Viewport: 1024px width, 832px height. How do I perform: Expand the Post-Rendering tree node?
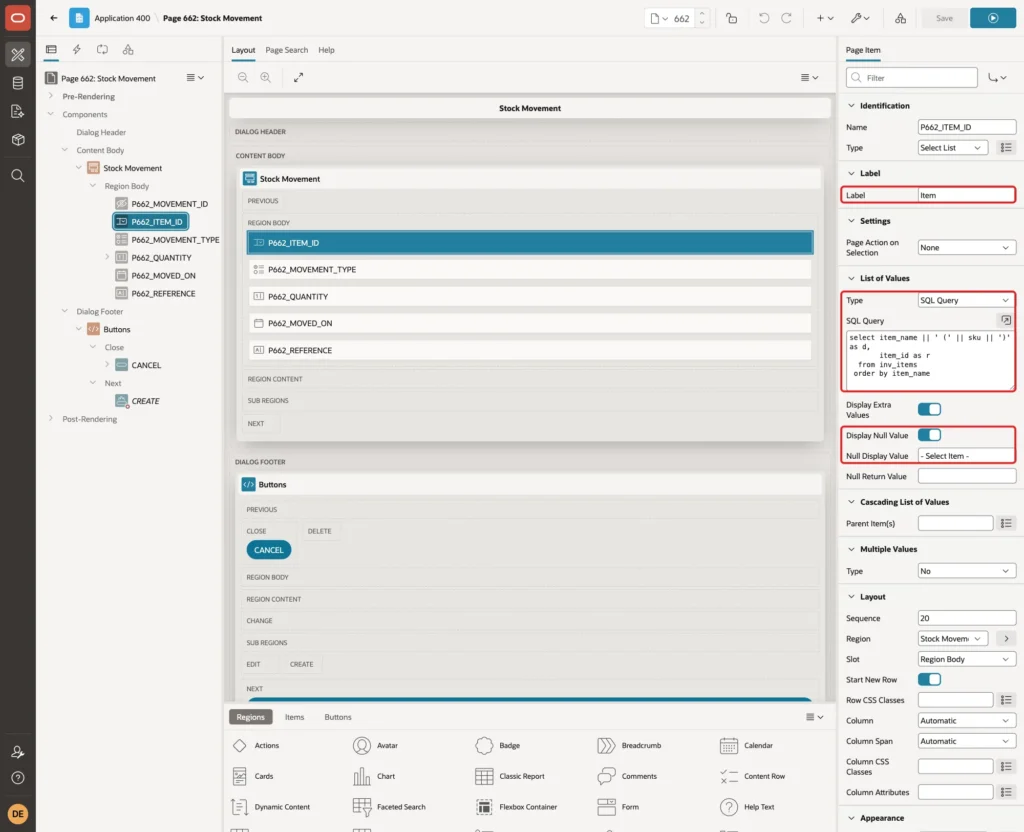coord(51,419)
